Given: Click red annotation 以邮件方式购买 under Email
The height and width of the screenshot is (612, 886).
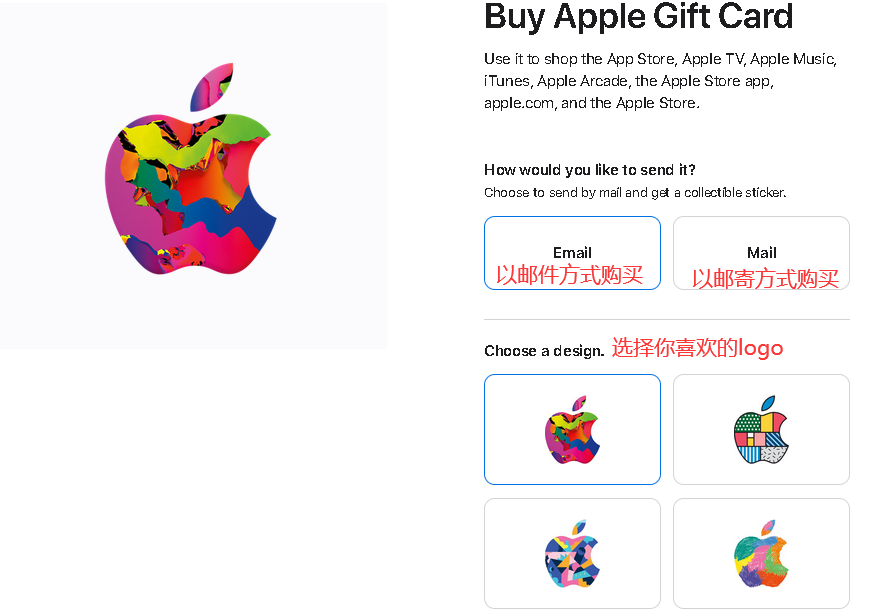Looking at the screenshot, I should (570, 275).
